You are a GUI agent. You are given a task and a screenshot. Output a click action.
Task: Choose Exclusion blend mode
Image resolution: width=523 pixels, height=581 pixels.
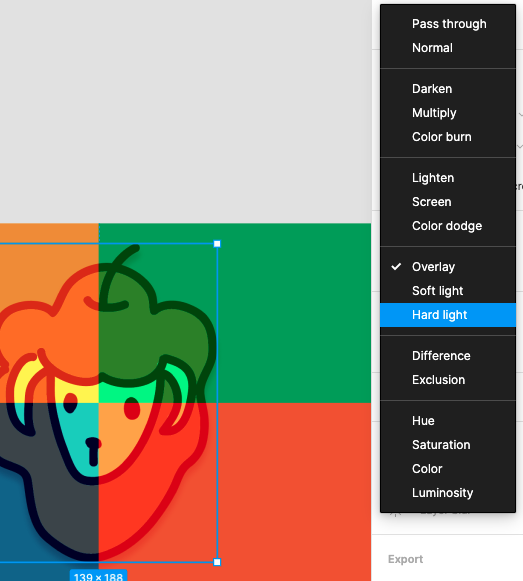448,380
